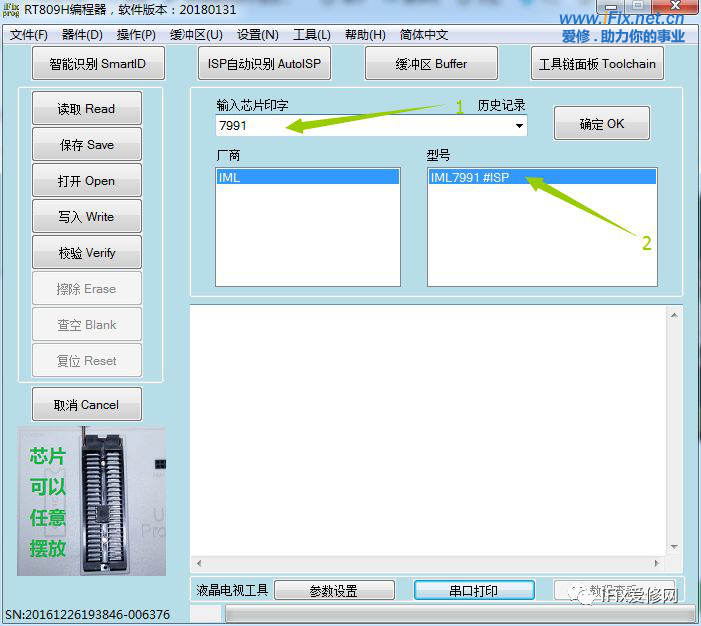The image size is (701, 626).
Task: Click the 打开 Open button
Action: pos(87,181)
